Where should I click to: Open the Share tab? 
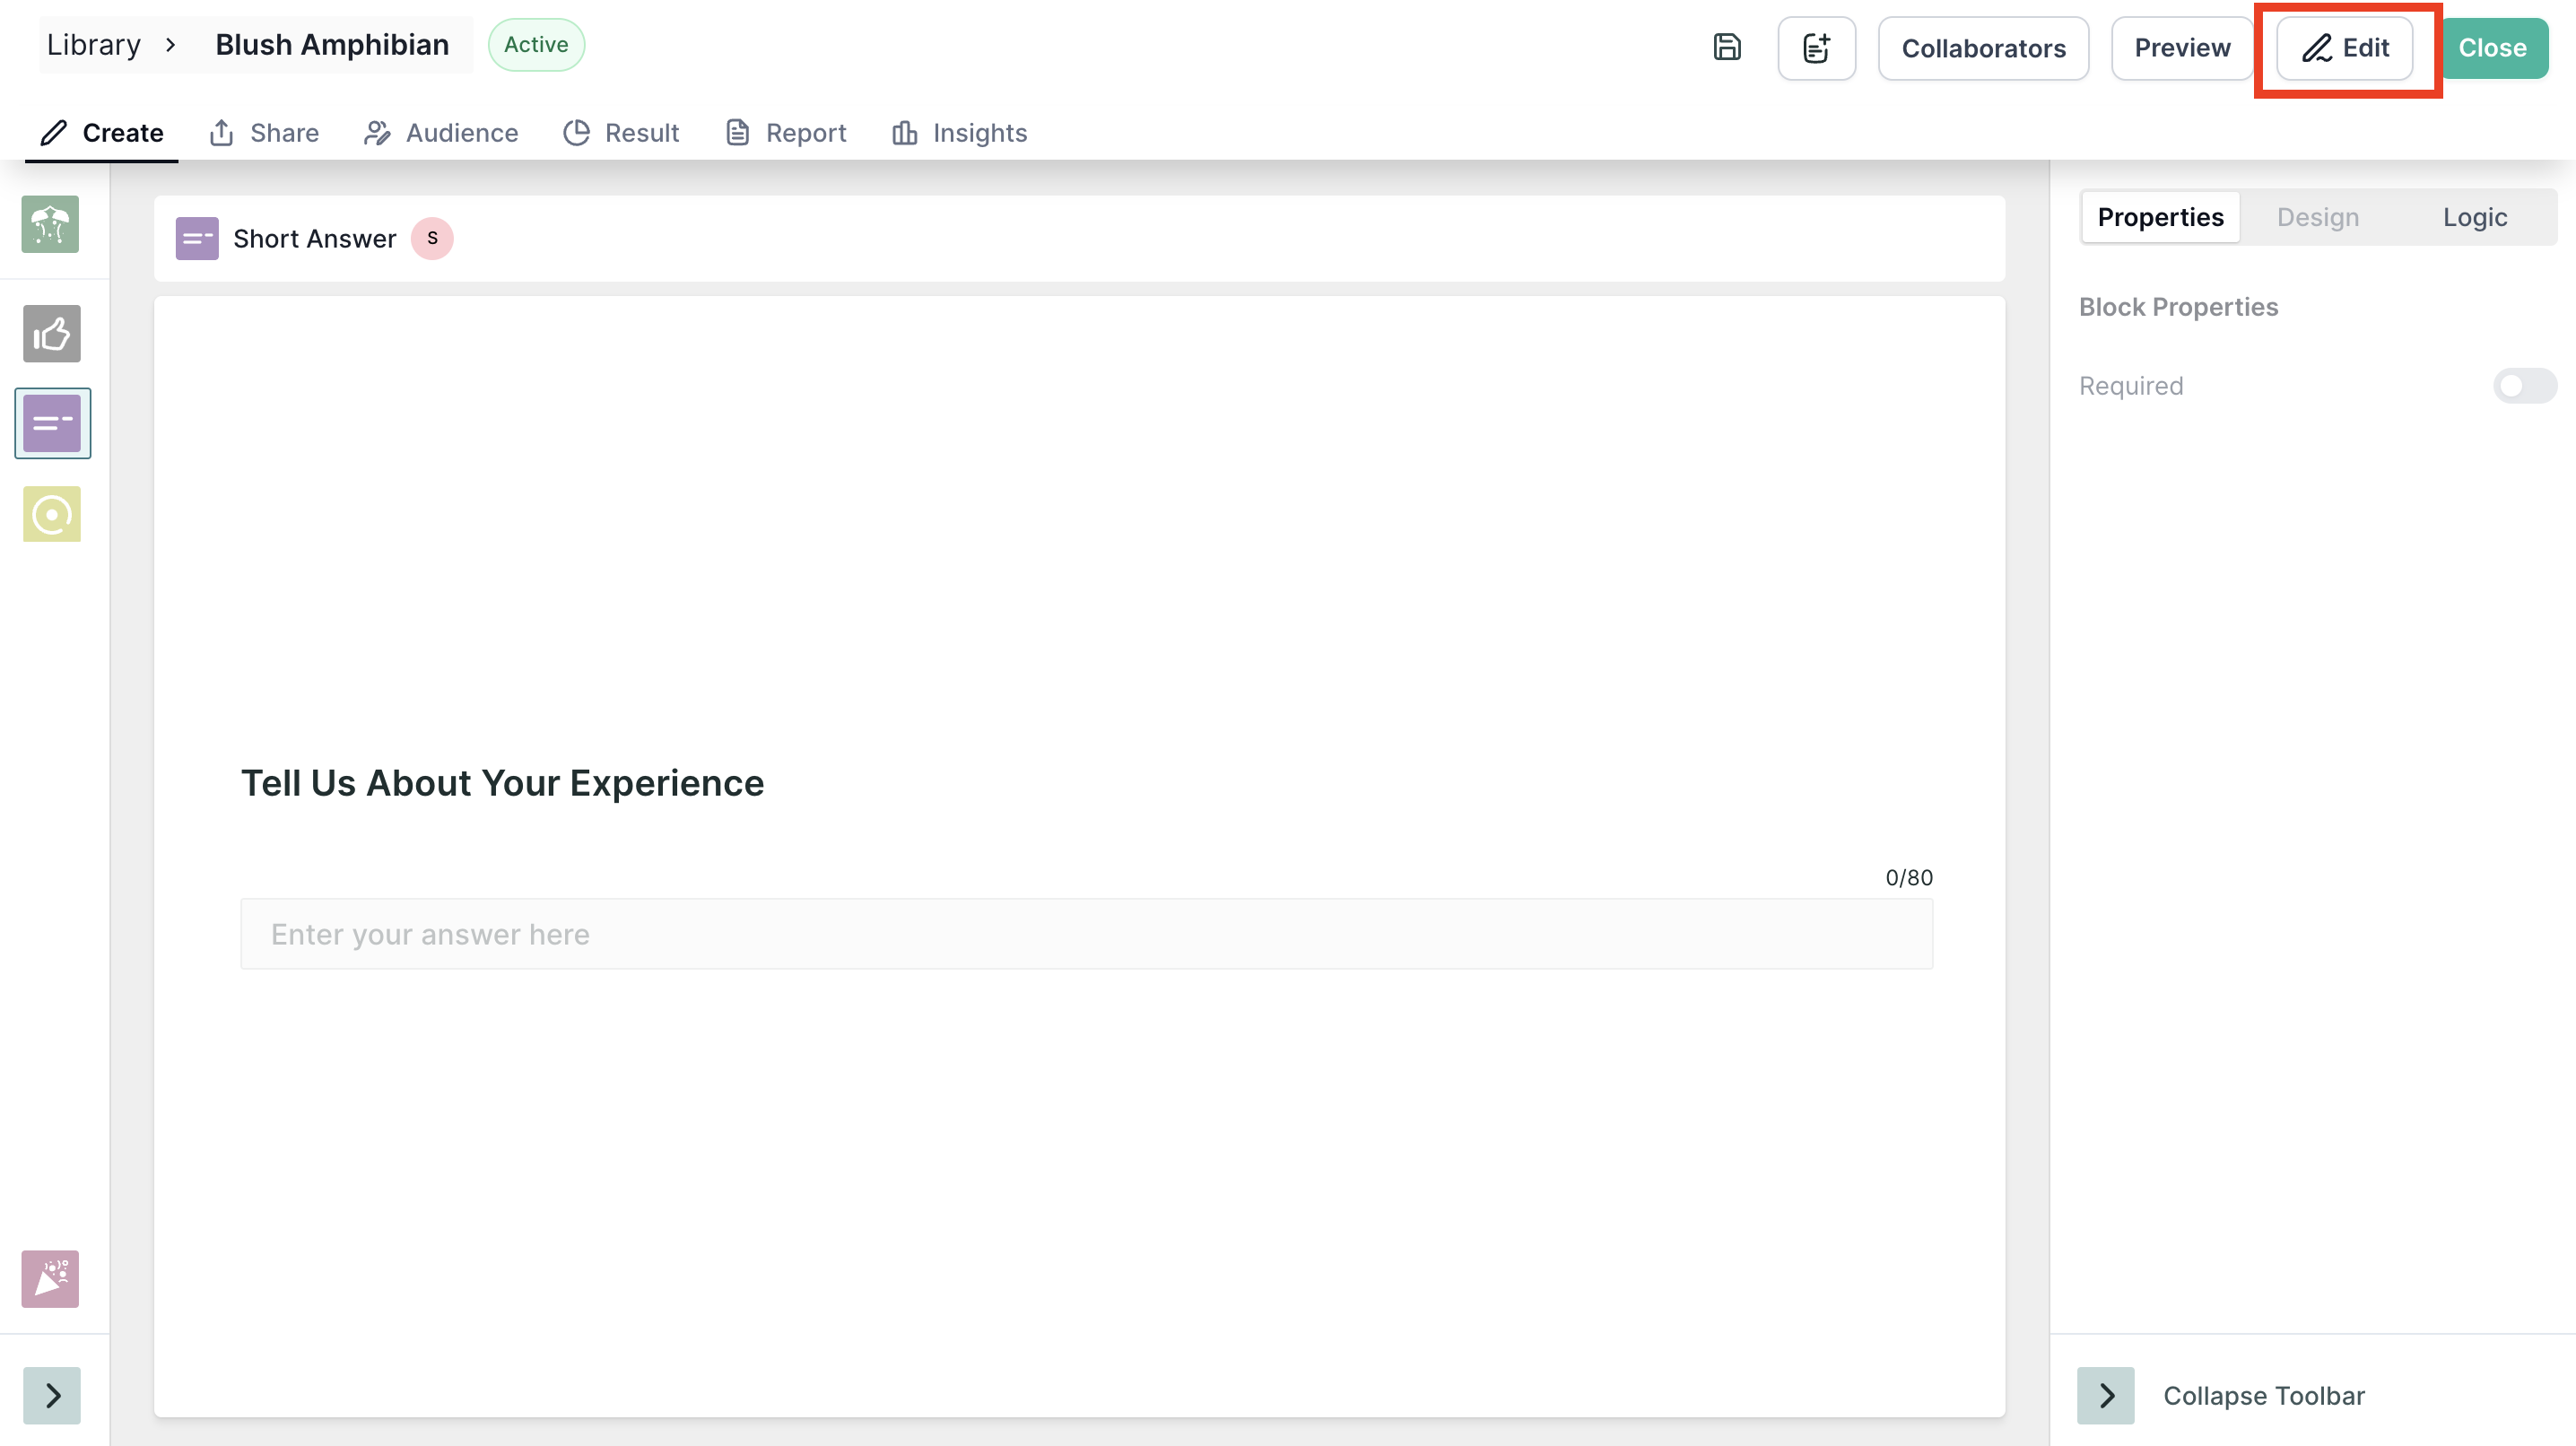pyautogui.click(x=264, y=133)
